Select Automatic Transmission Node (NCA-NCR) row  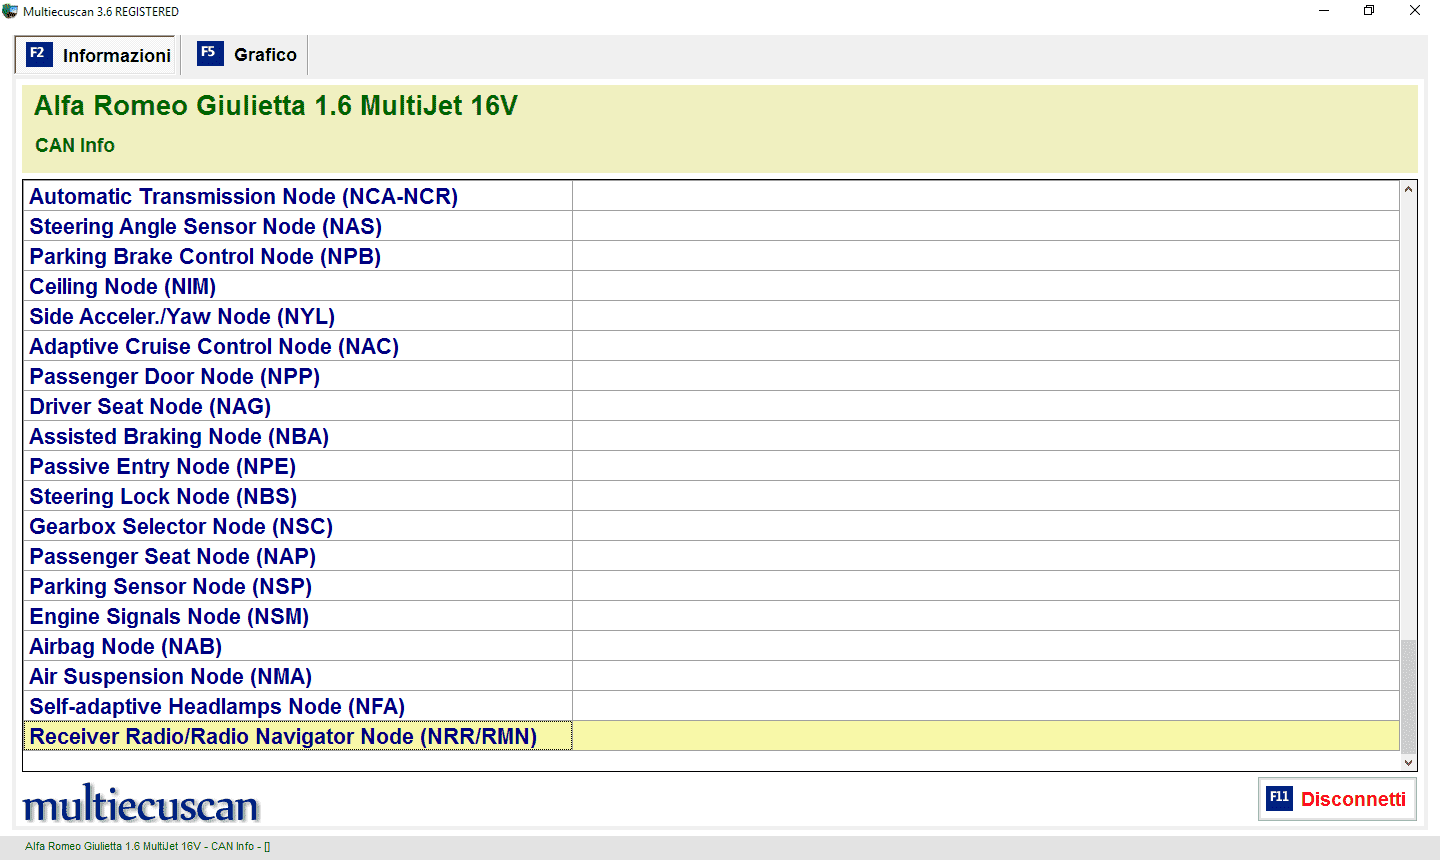(711, 196)
